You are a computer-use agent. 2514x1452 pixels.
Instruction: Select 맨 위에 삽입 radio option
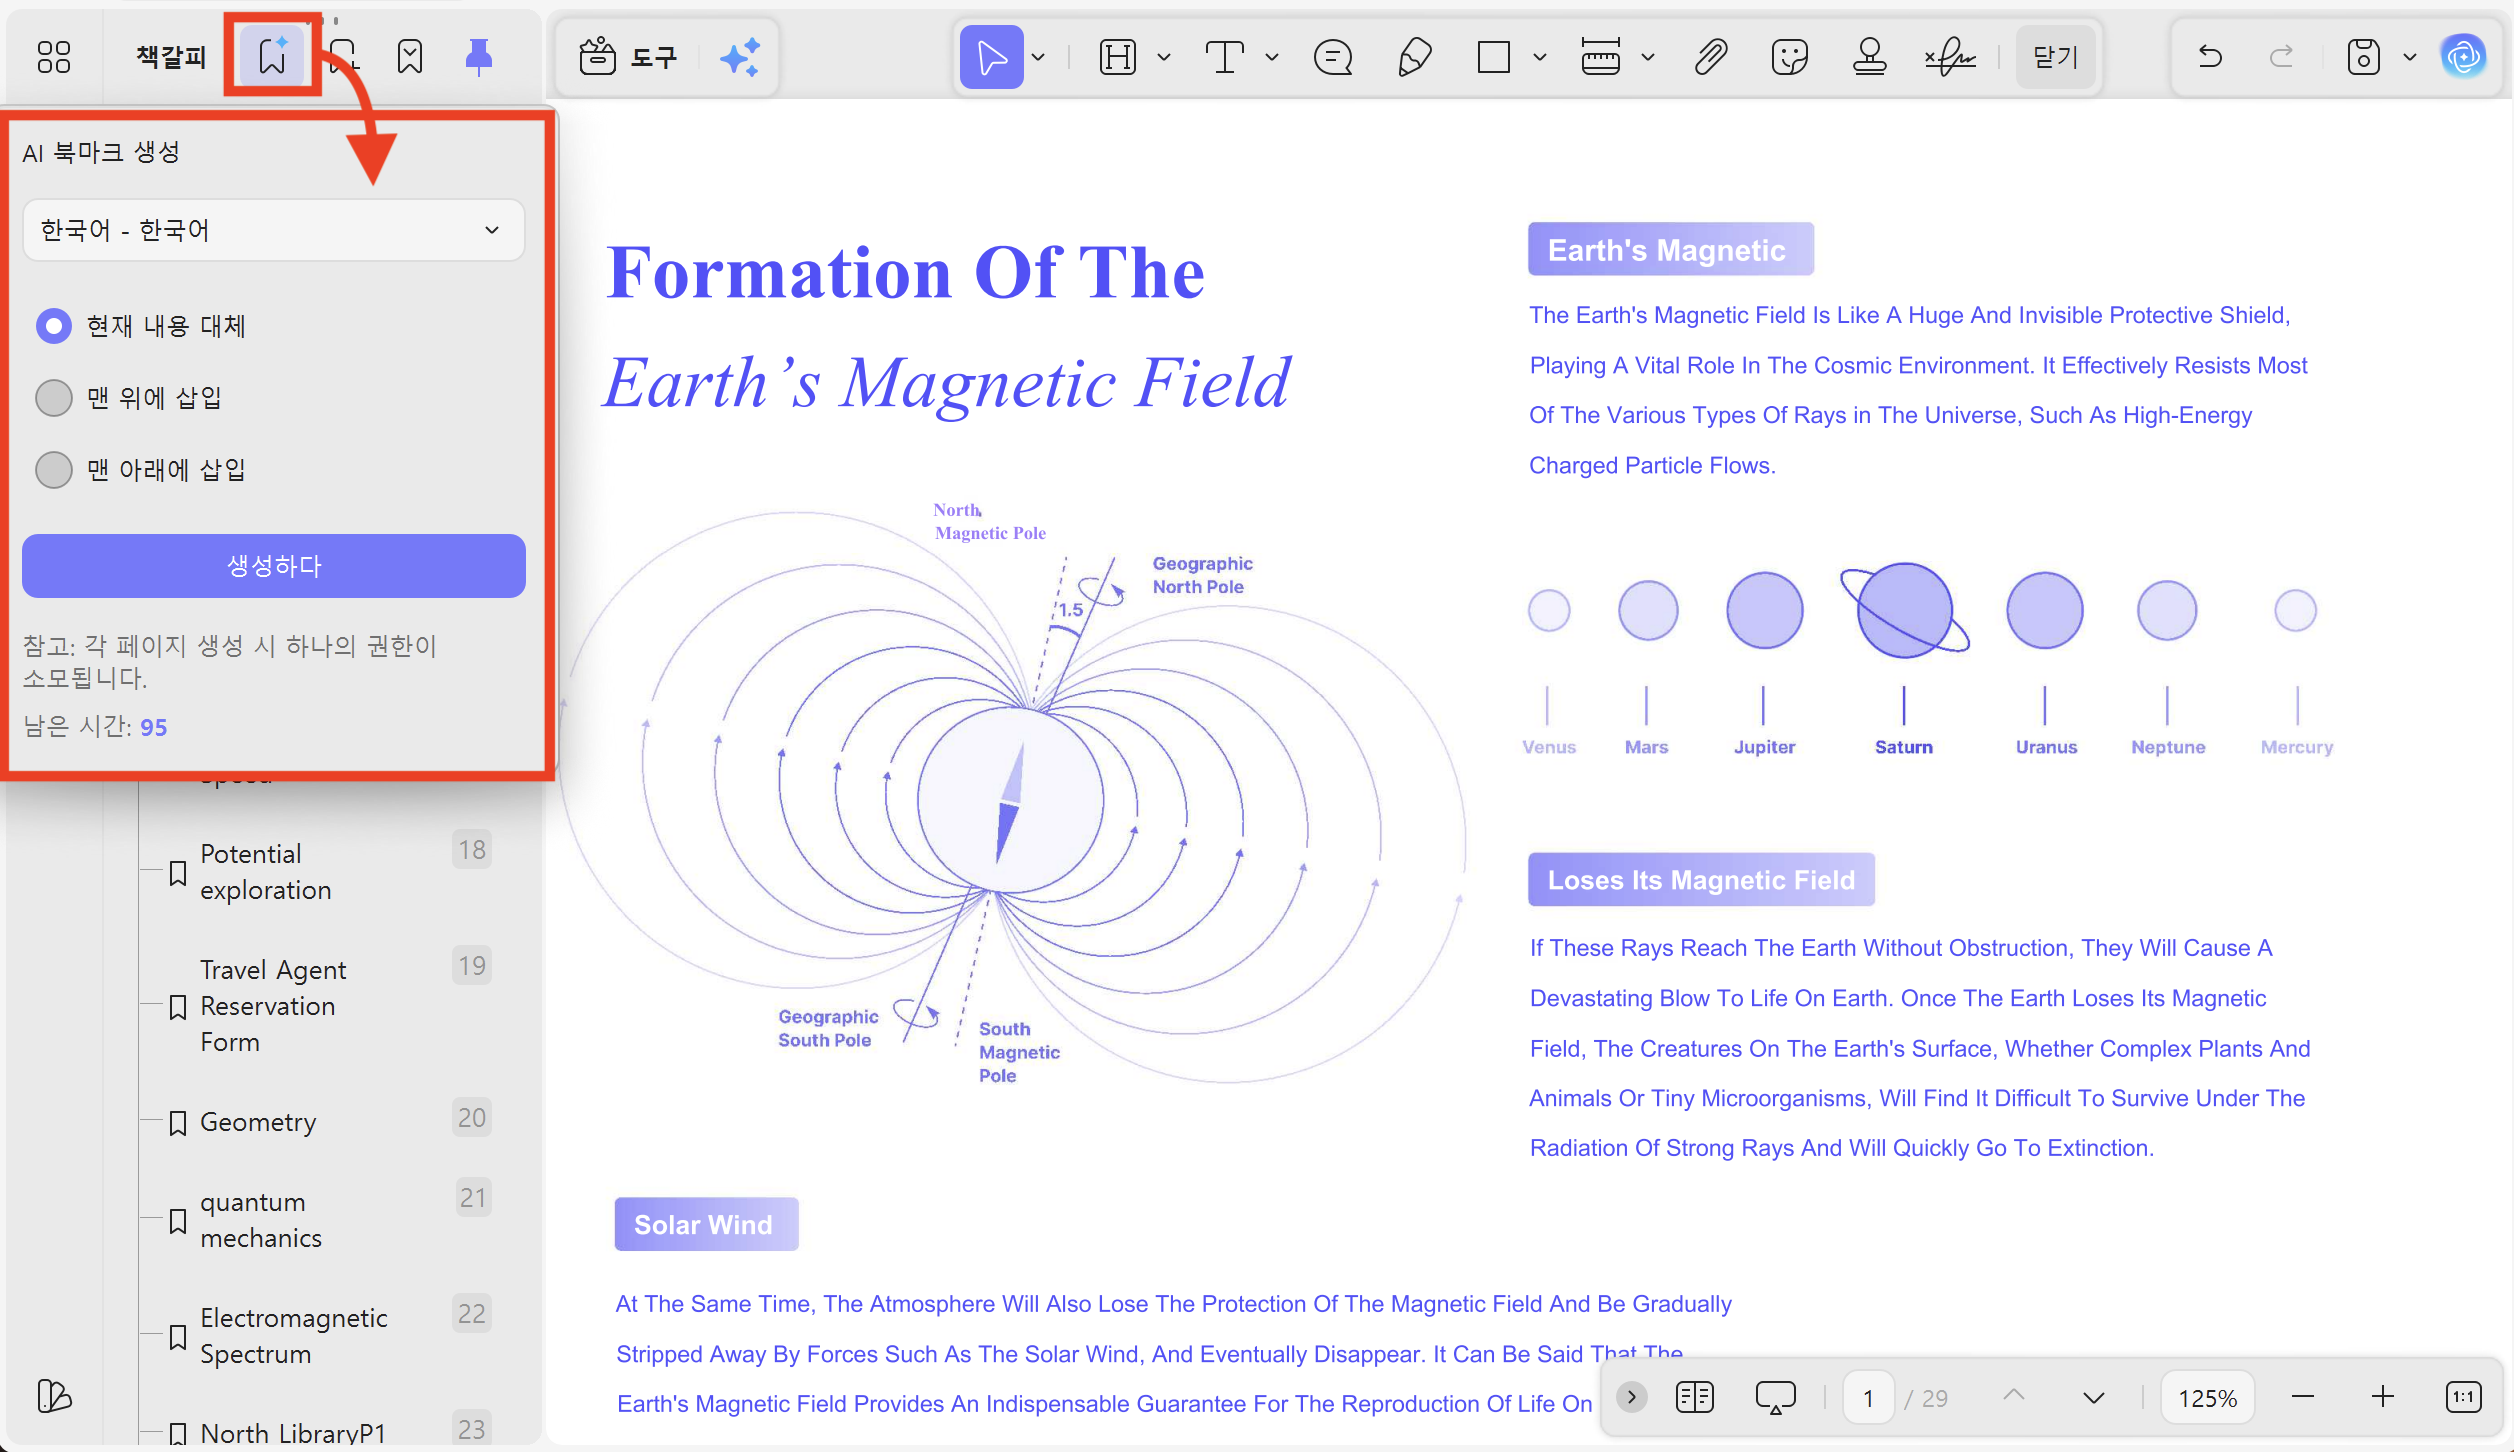[x=54, y=398]
